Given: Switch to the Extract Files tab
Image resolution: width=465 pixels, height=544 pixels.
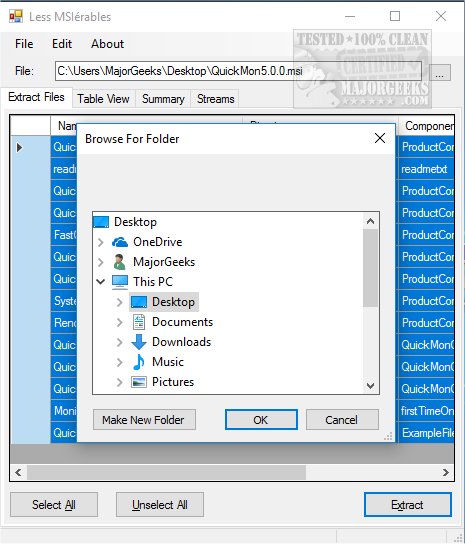Looking at the screenshot, I should coord(36,97).
